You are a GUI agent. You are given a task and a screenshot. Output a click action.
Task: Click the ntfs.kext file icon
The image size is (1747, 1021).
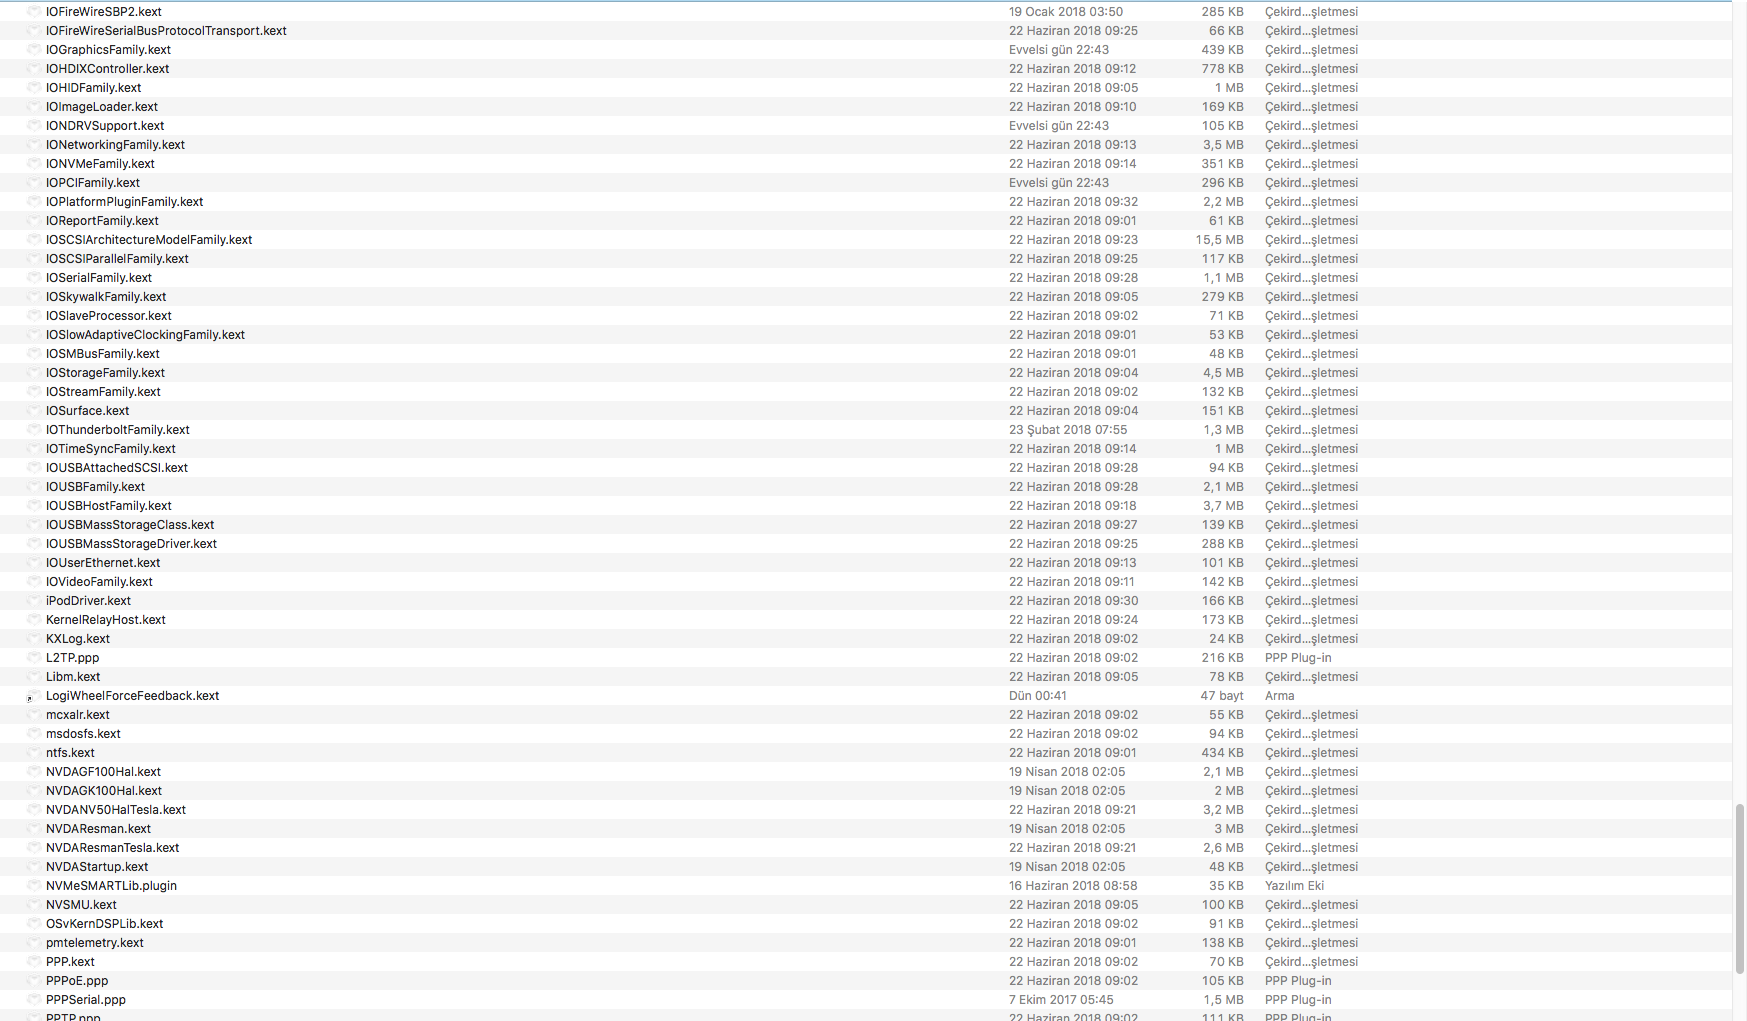point(34,753)
